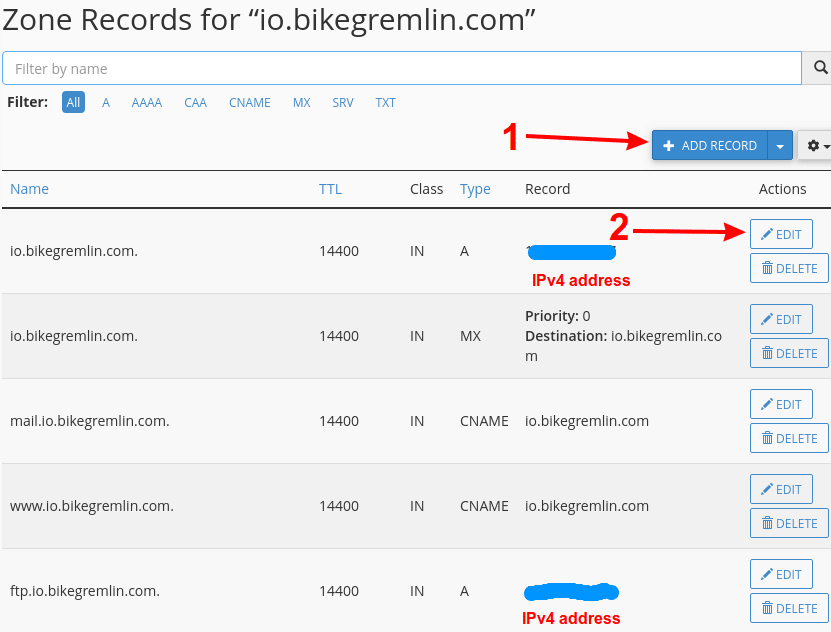
Task: Edit the www.io.bikegremlin.com. CNAME record
Action: point(781,489)
